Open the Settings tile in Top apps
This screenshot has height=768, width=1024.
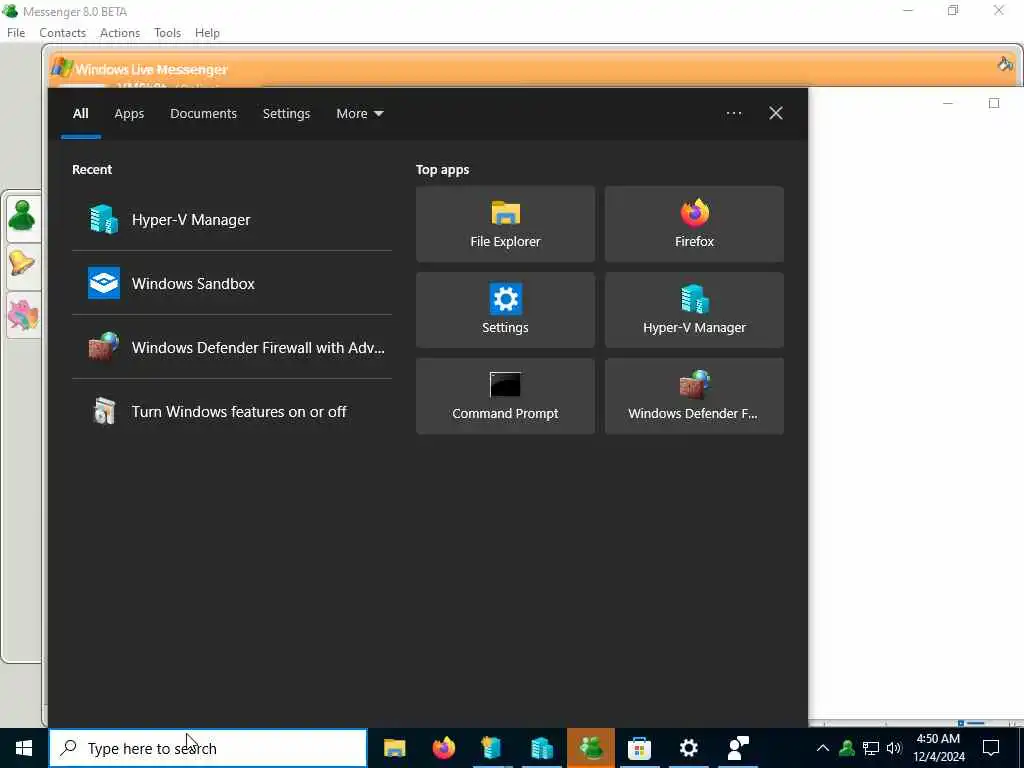coord(505,310)
